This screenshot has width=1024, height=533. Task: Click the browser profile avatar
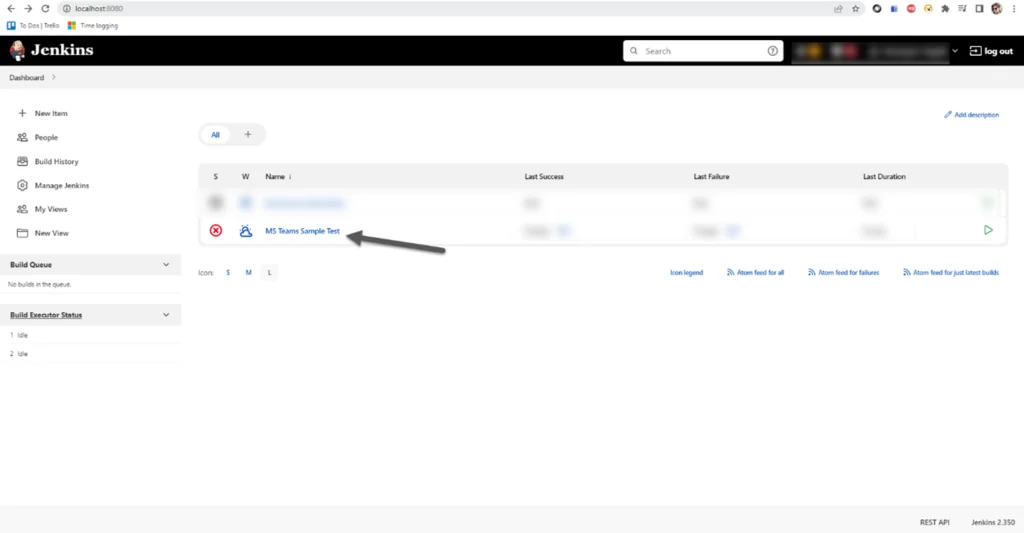tap(997, 8)
